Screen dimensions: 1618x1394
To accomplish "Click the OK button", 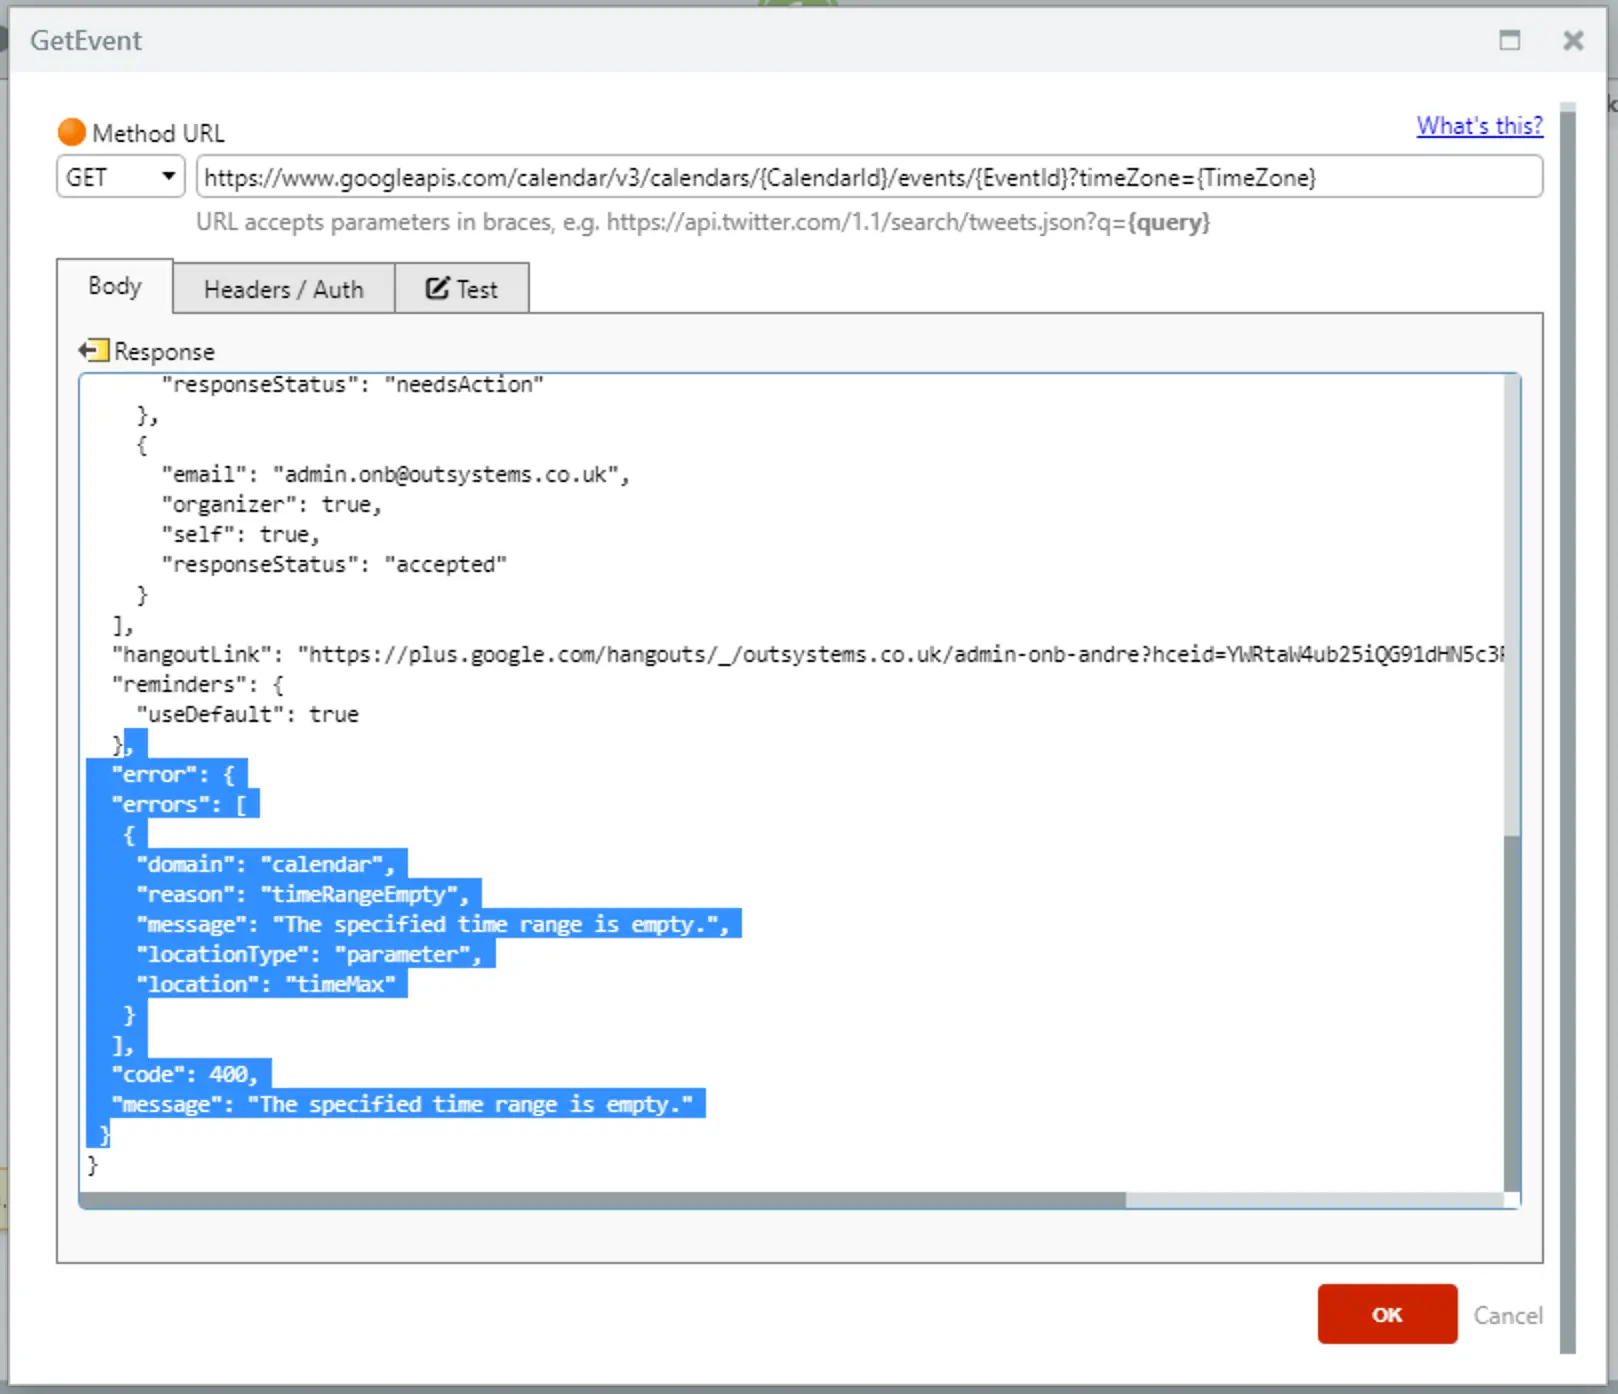I will [x=1387, y=1314].
